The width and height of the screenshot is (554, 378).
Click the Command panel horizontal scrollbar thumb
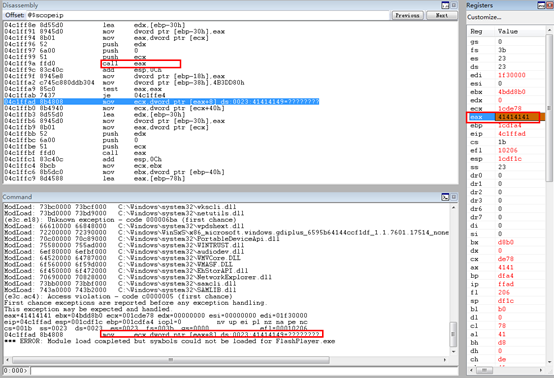coord(171,360)
